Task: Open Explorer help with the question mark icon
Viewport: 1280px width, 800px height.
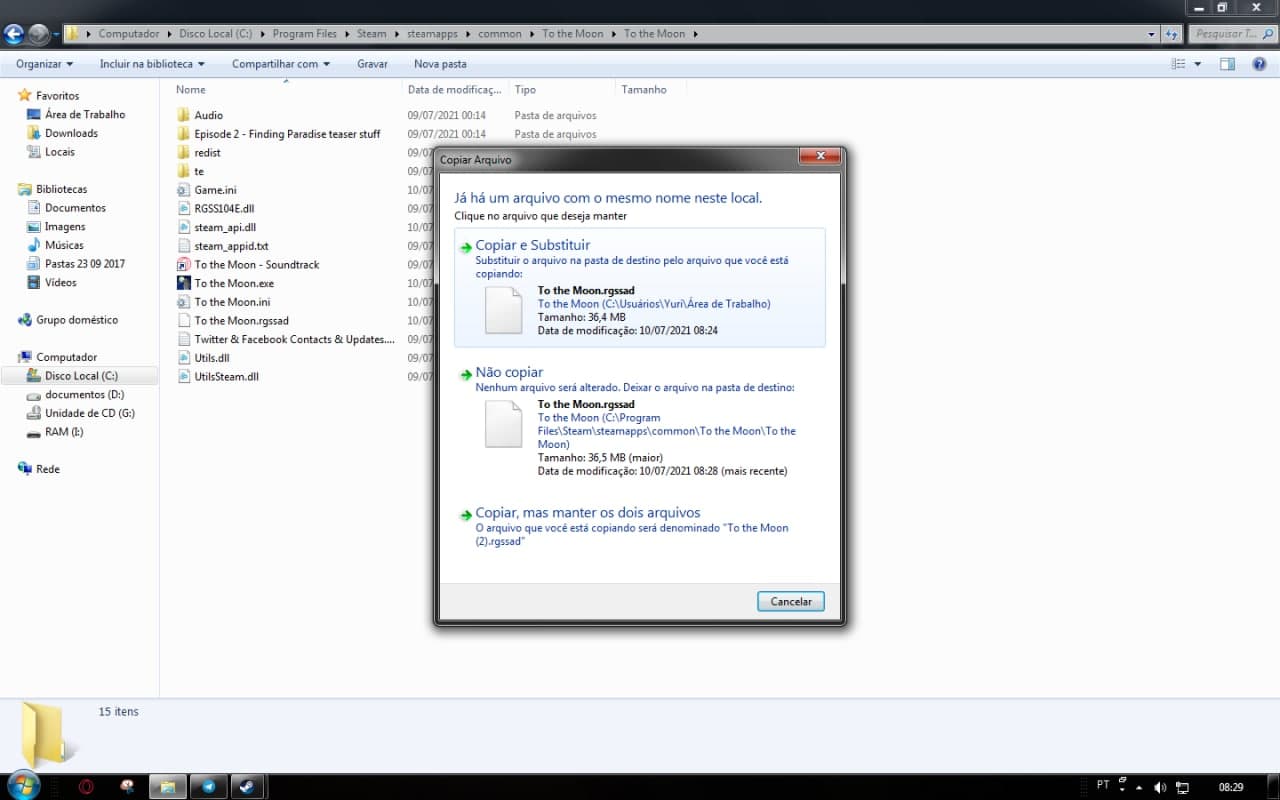Action: [x=1259, y=64]
